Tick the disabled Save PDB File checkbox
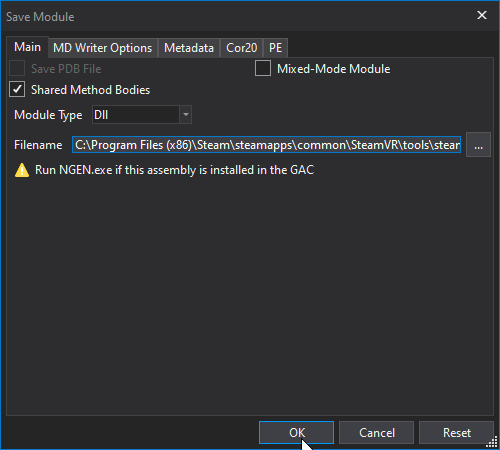Viewport: 500px width, 450px height. click(17, 68)
